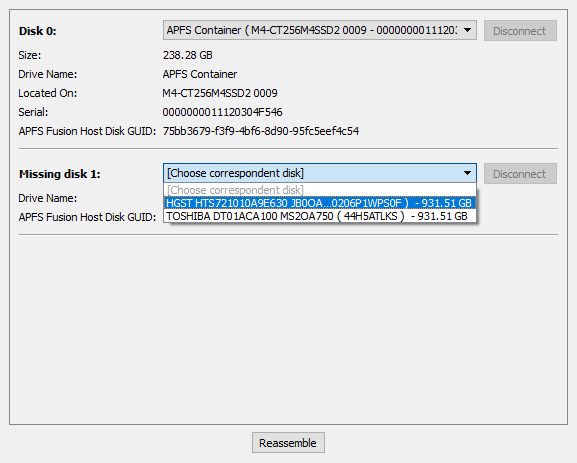Select the HGST HTS721010A9E630 disk option
577x463 pixels.
319,203
